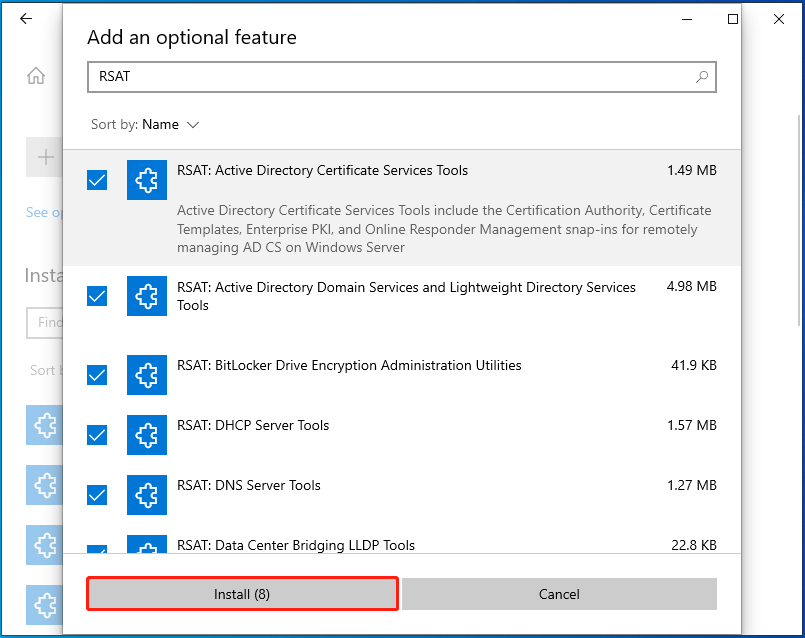Screen dimensions: 805x638
Task: Click the DNS Server Tools feature icon
Action: click(x=146, y=495)
